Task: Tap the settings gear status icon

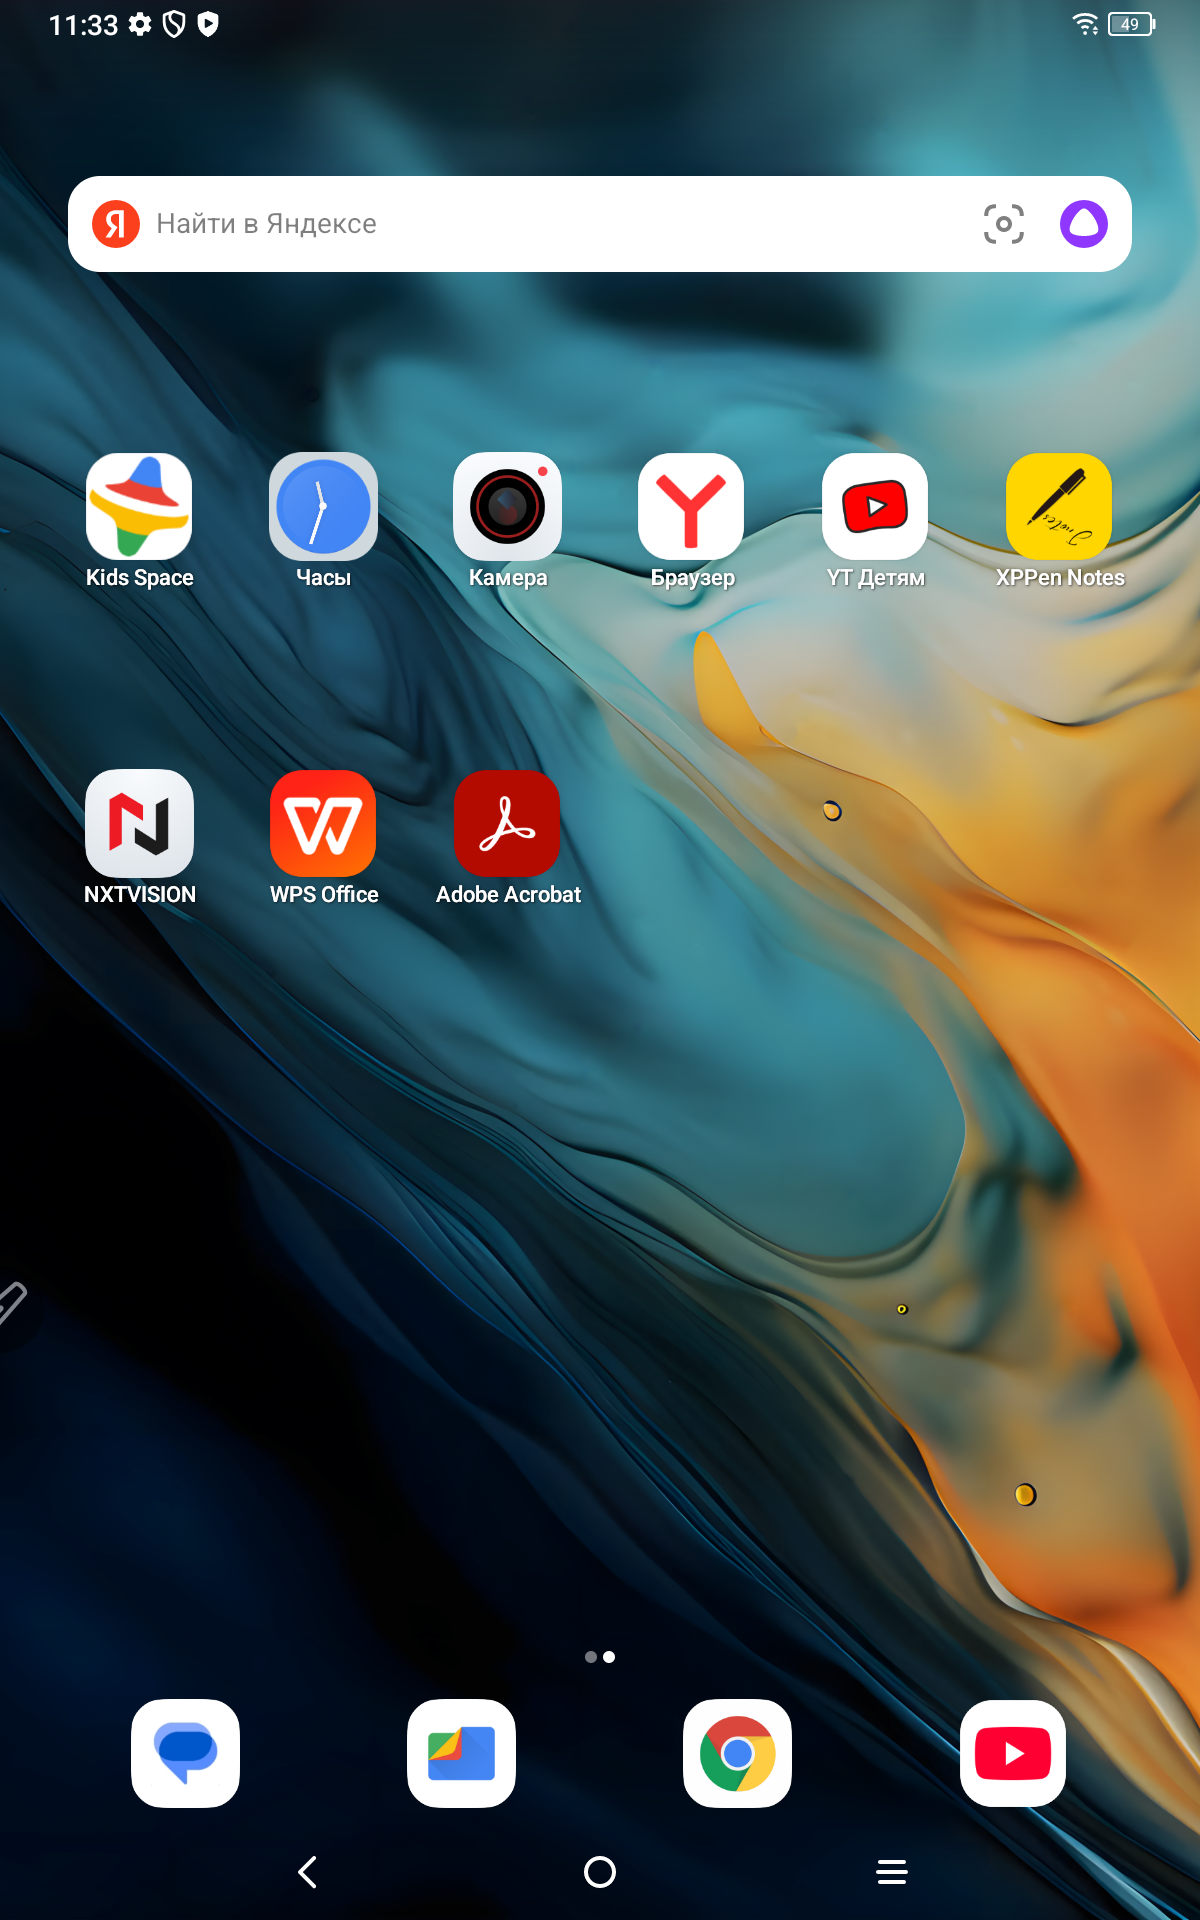Action: pyautogui.click(x=140, y=24)
